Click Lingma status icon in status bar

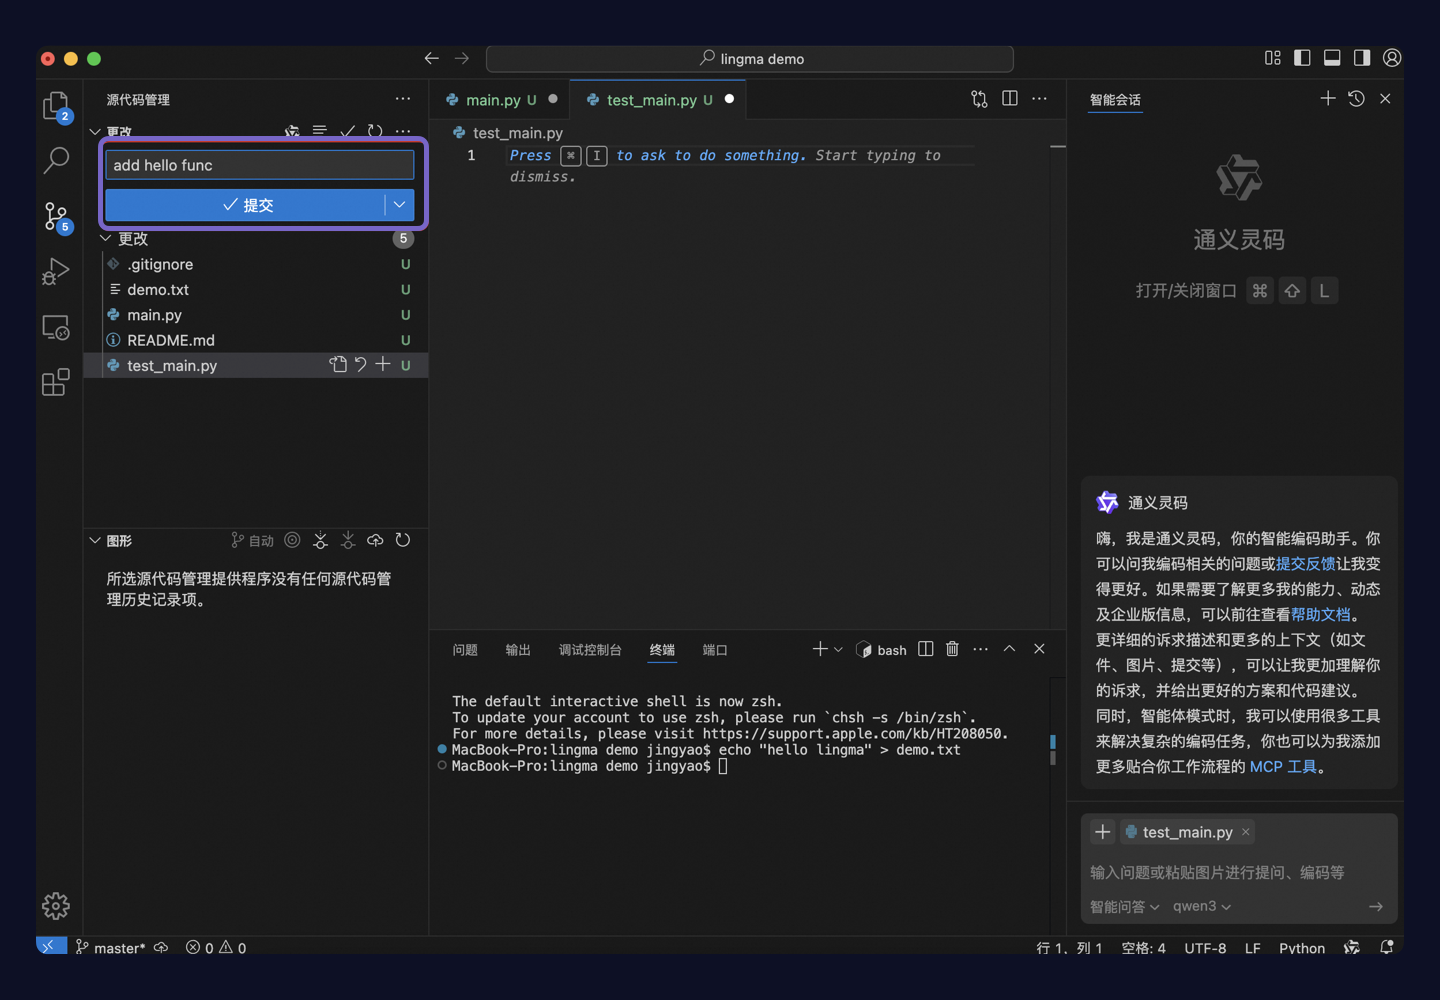click(1352, 947)
